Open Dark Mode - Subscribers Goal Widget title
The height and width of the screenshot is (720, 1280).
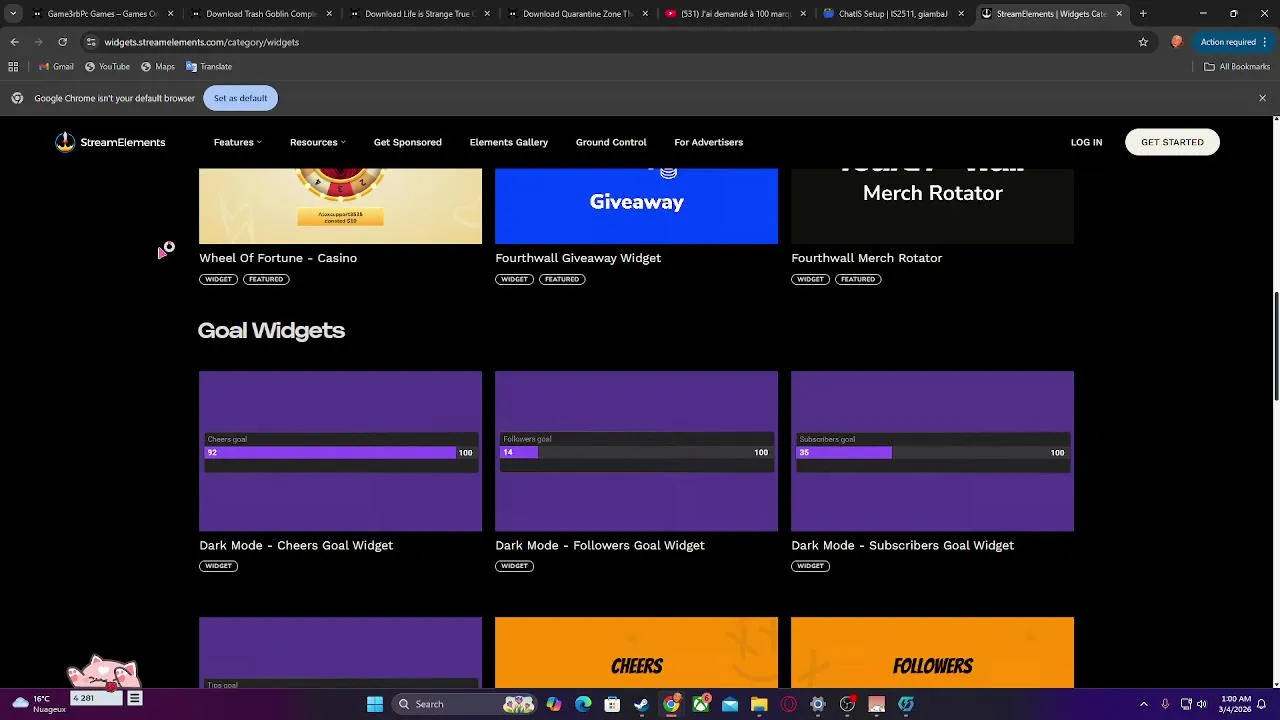point(902,545)
